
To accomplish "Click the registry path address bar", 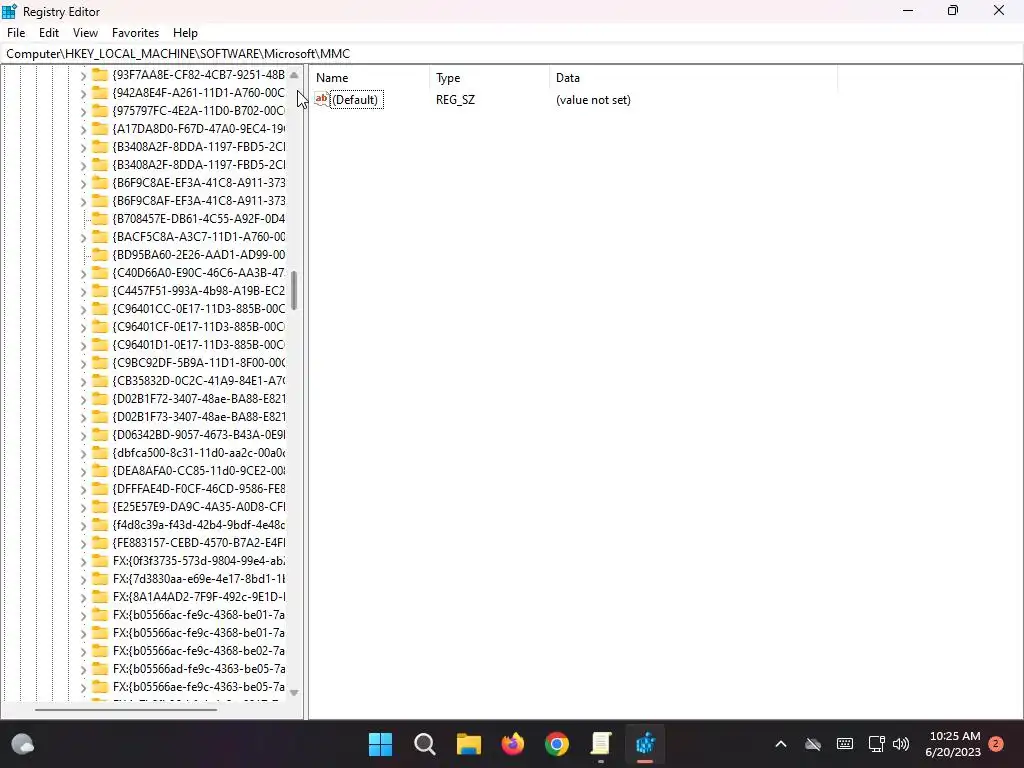I will tap(512, 54).
